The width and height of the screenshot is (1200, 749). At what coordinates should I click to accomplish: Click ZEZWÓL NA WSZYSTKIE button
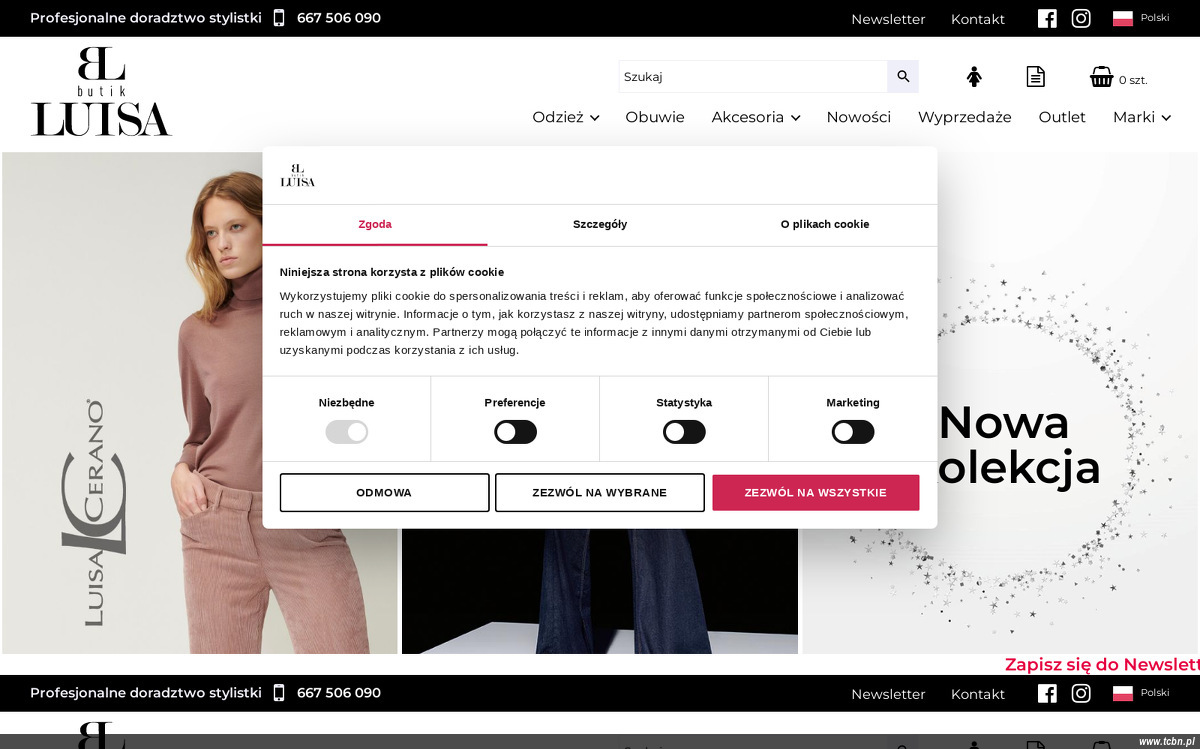815,493
